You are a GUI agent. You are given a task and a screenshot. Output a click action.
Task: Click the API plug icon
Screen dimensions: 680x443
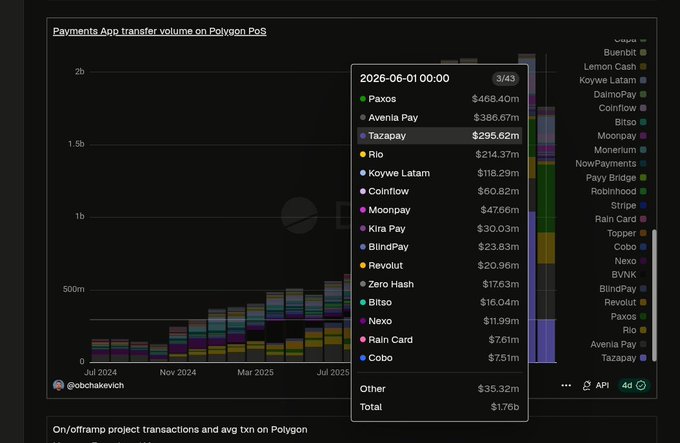point(587,385)
